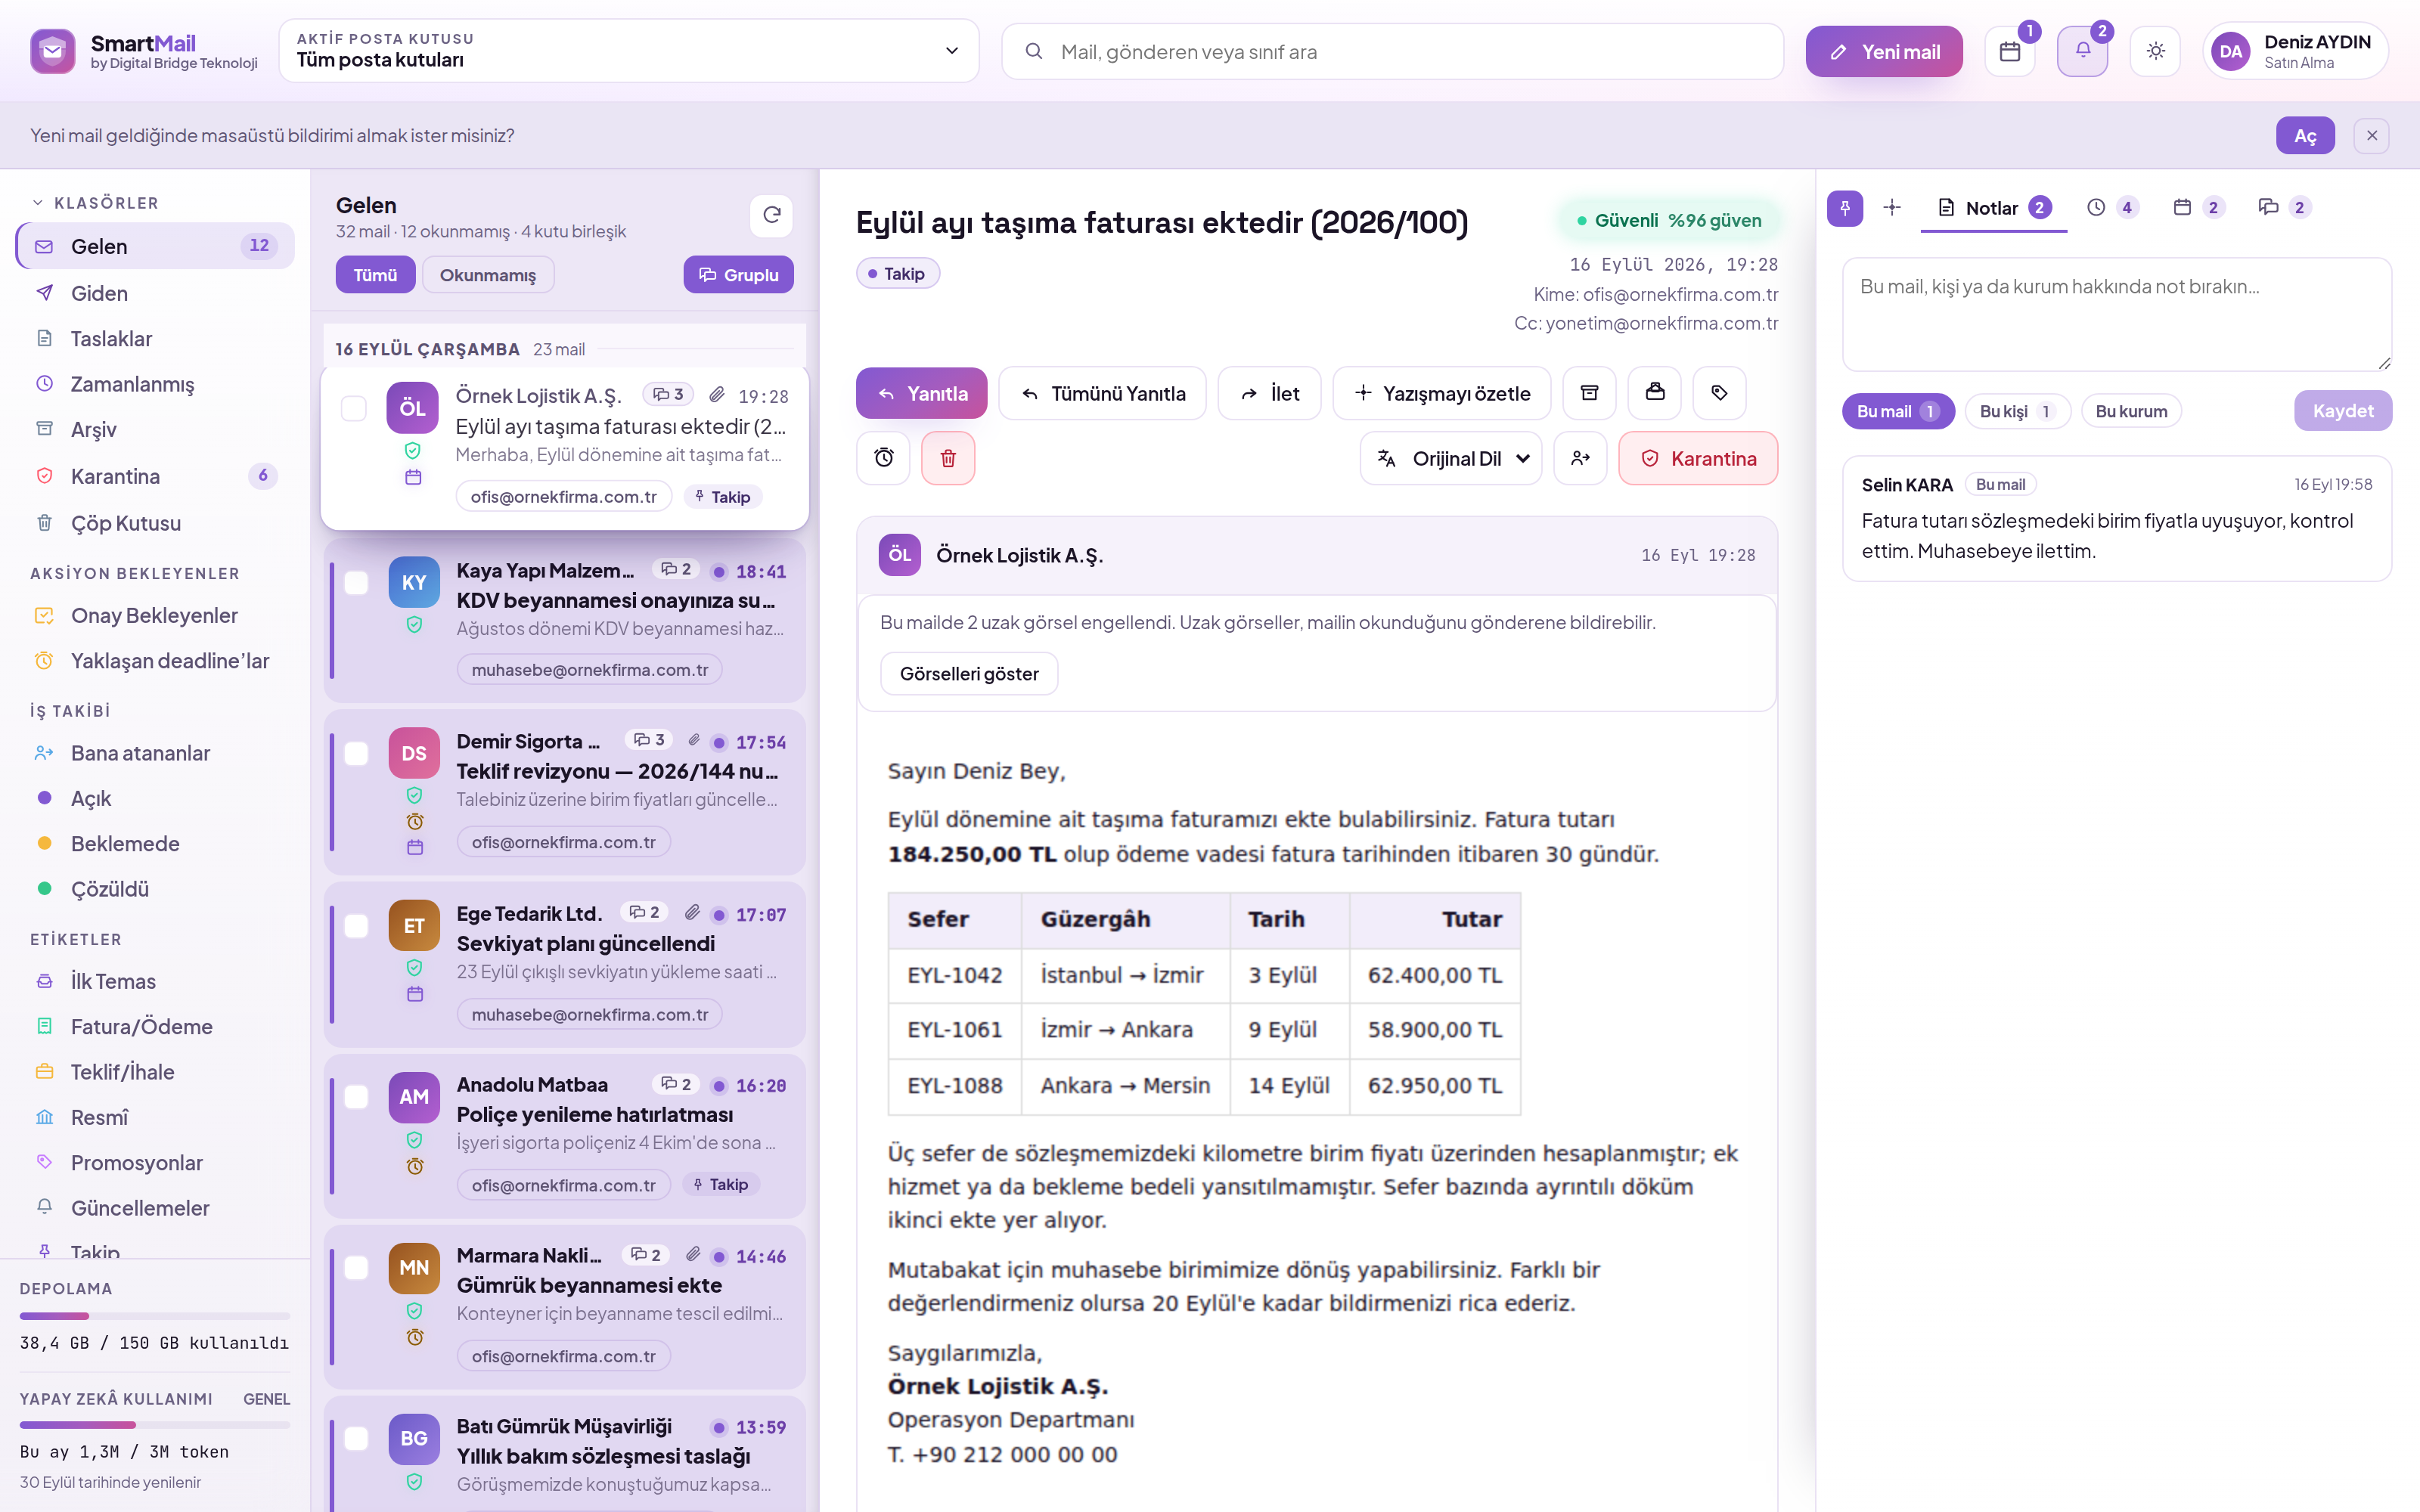Open the Fatura/Ödeme label

tap(155, 1027)
